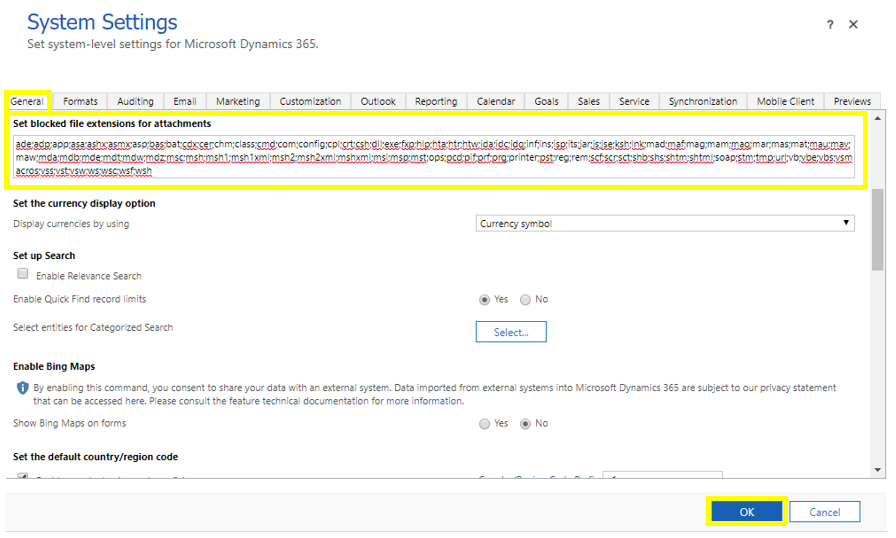Select Yes for Quick Find record limits

point(485,300)
